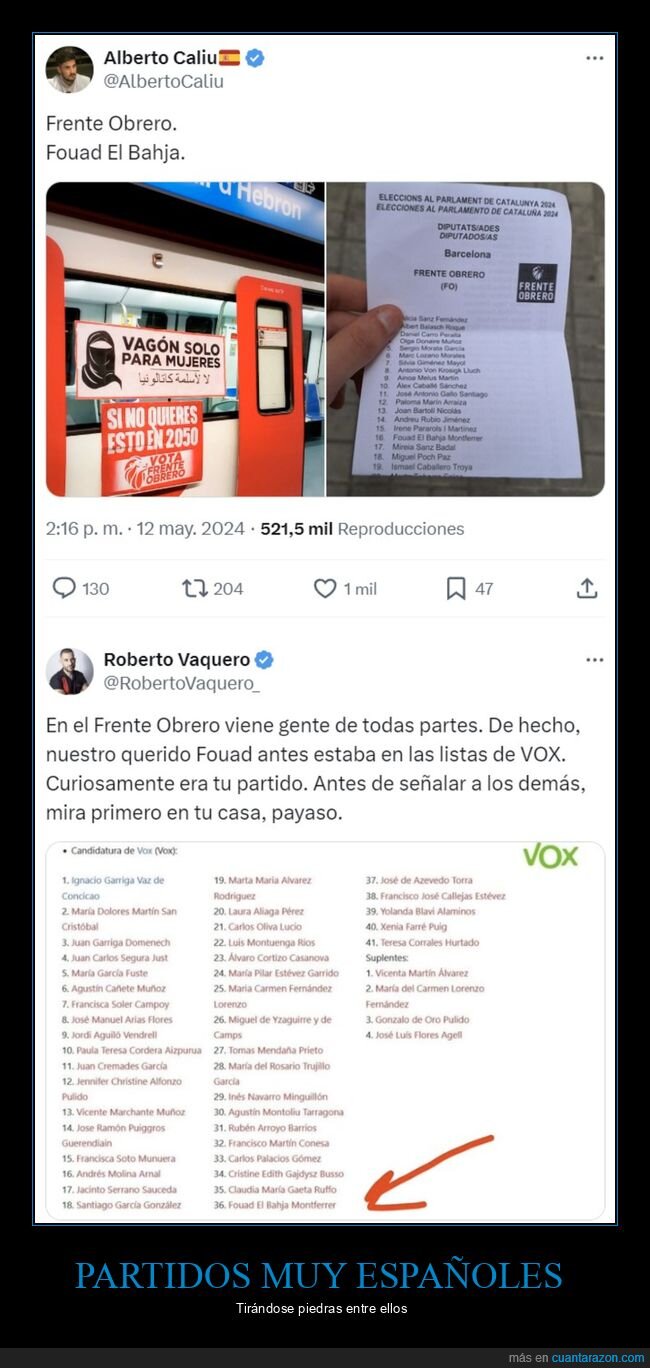Like the tweet via the heart icon

[x=325, y=589]
